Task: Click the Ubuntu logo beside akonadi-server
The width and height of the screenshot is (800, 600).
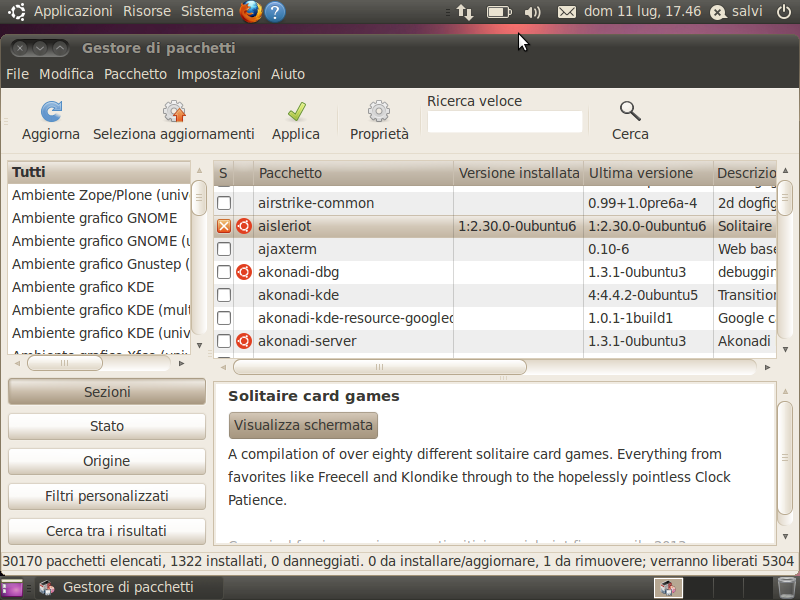Action: pyautogui.click(x=244, y=341)
